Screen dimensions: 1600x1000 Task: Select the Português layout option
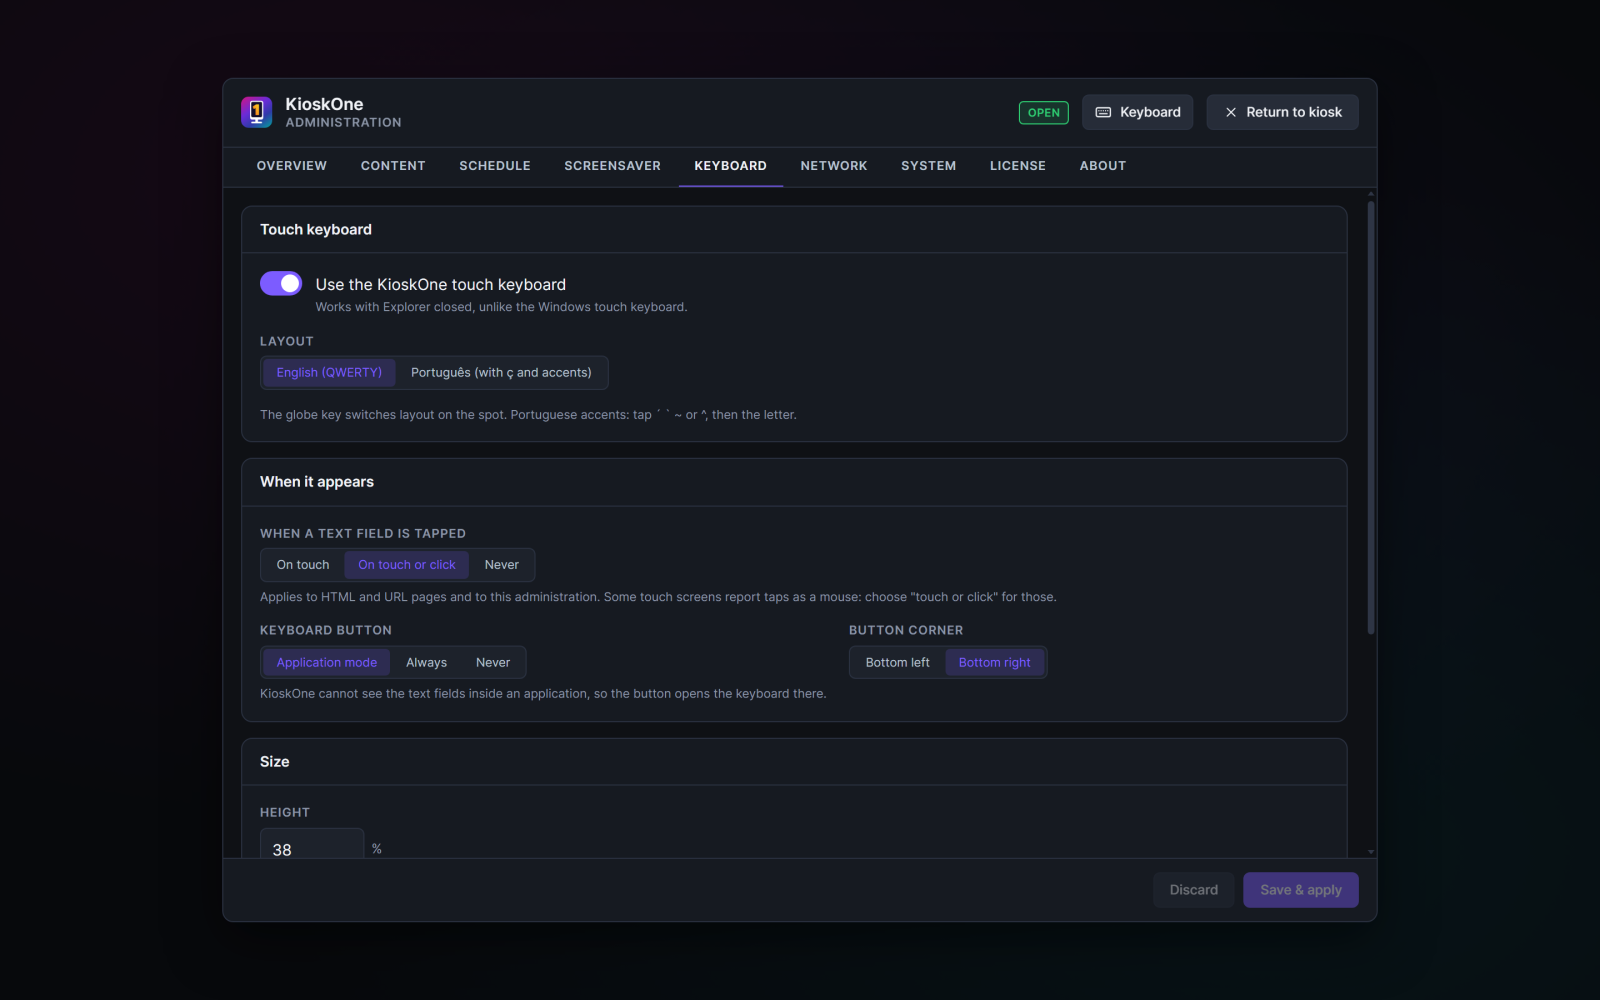coord(501,372)
